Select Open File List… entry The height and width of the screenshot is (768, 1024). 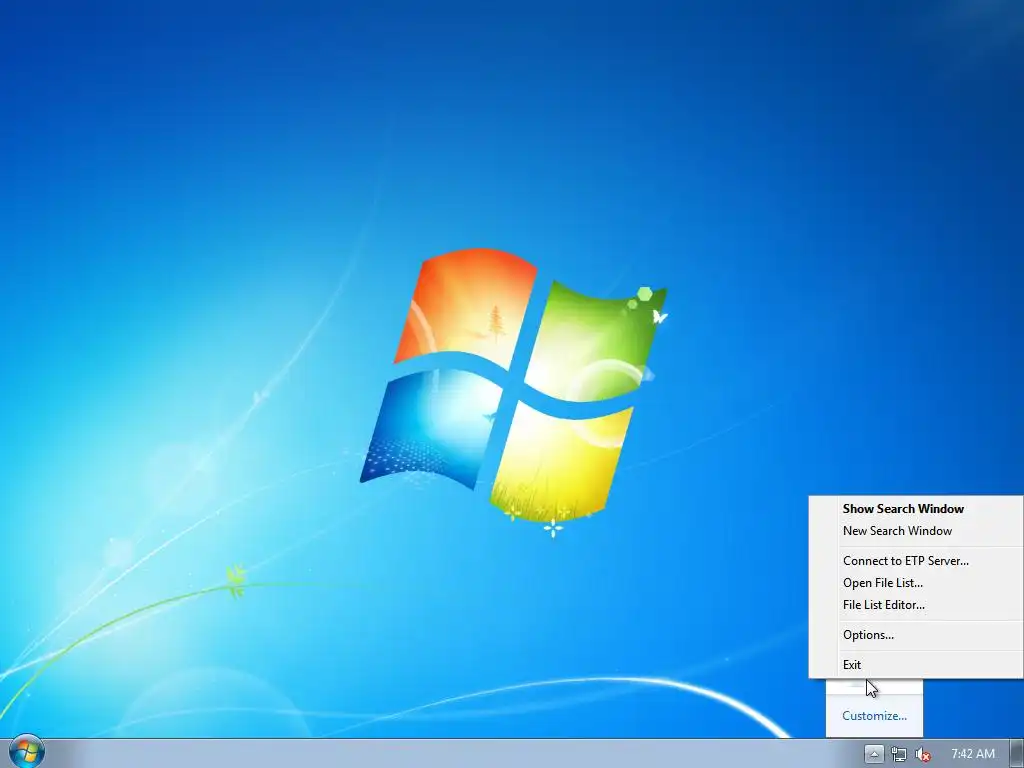click(916, 583)
